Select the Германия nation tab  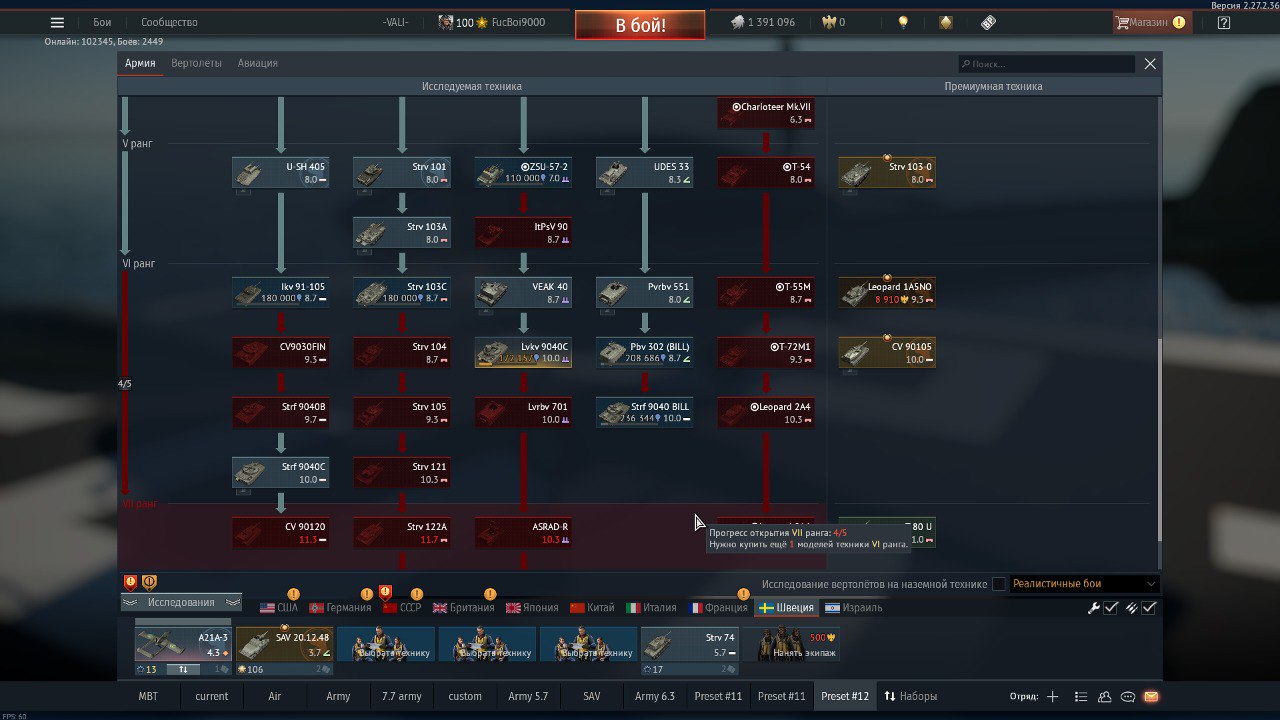point(340,608)
